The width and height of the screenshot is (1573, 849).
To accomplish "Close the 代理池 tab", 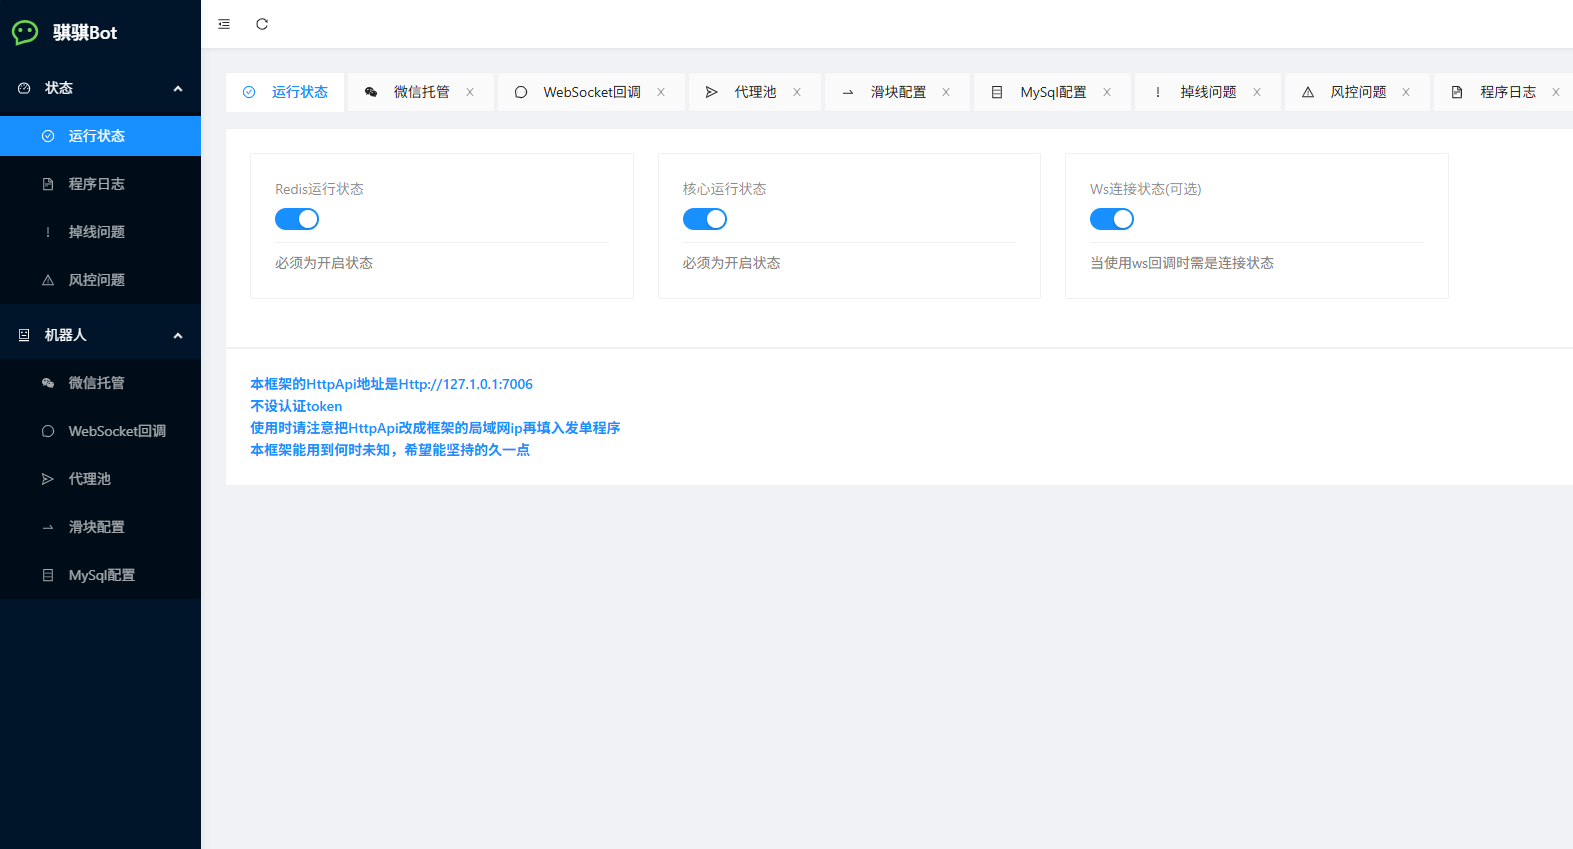I will (x=797, y=92).
